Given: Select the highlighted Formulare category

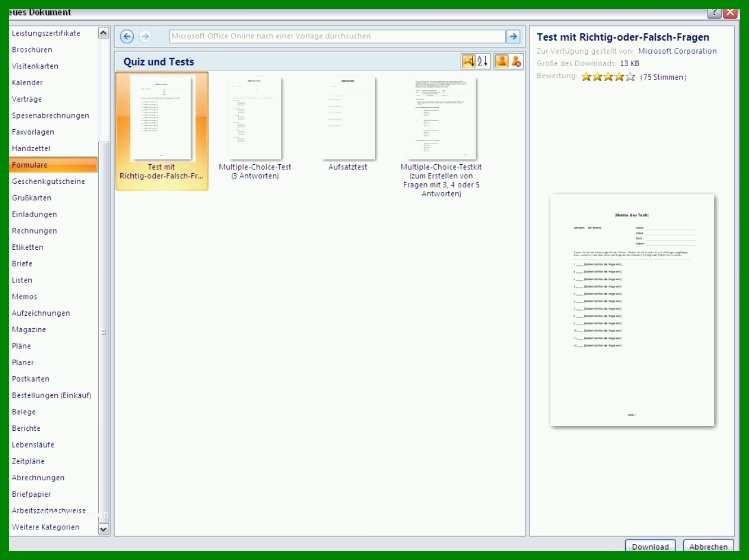Looking at the screenshot, I should (x=53, y=165).
